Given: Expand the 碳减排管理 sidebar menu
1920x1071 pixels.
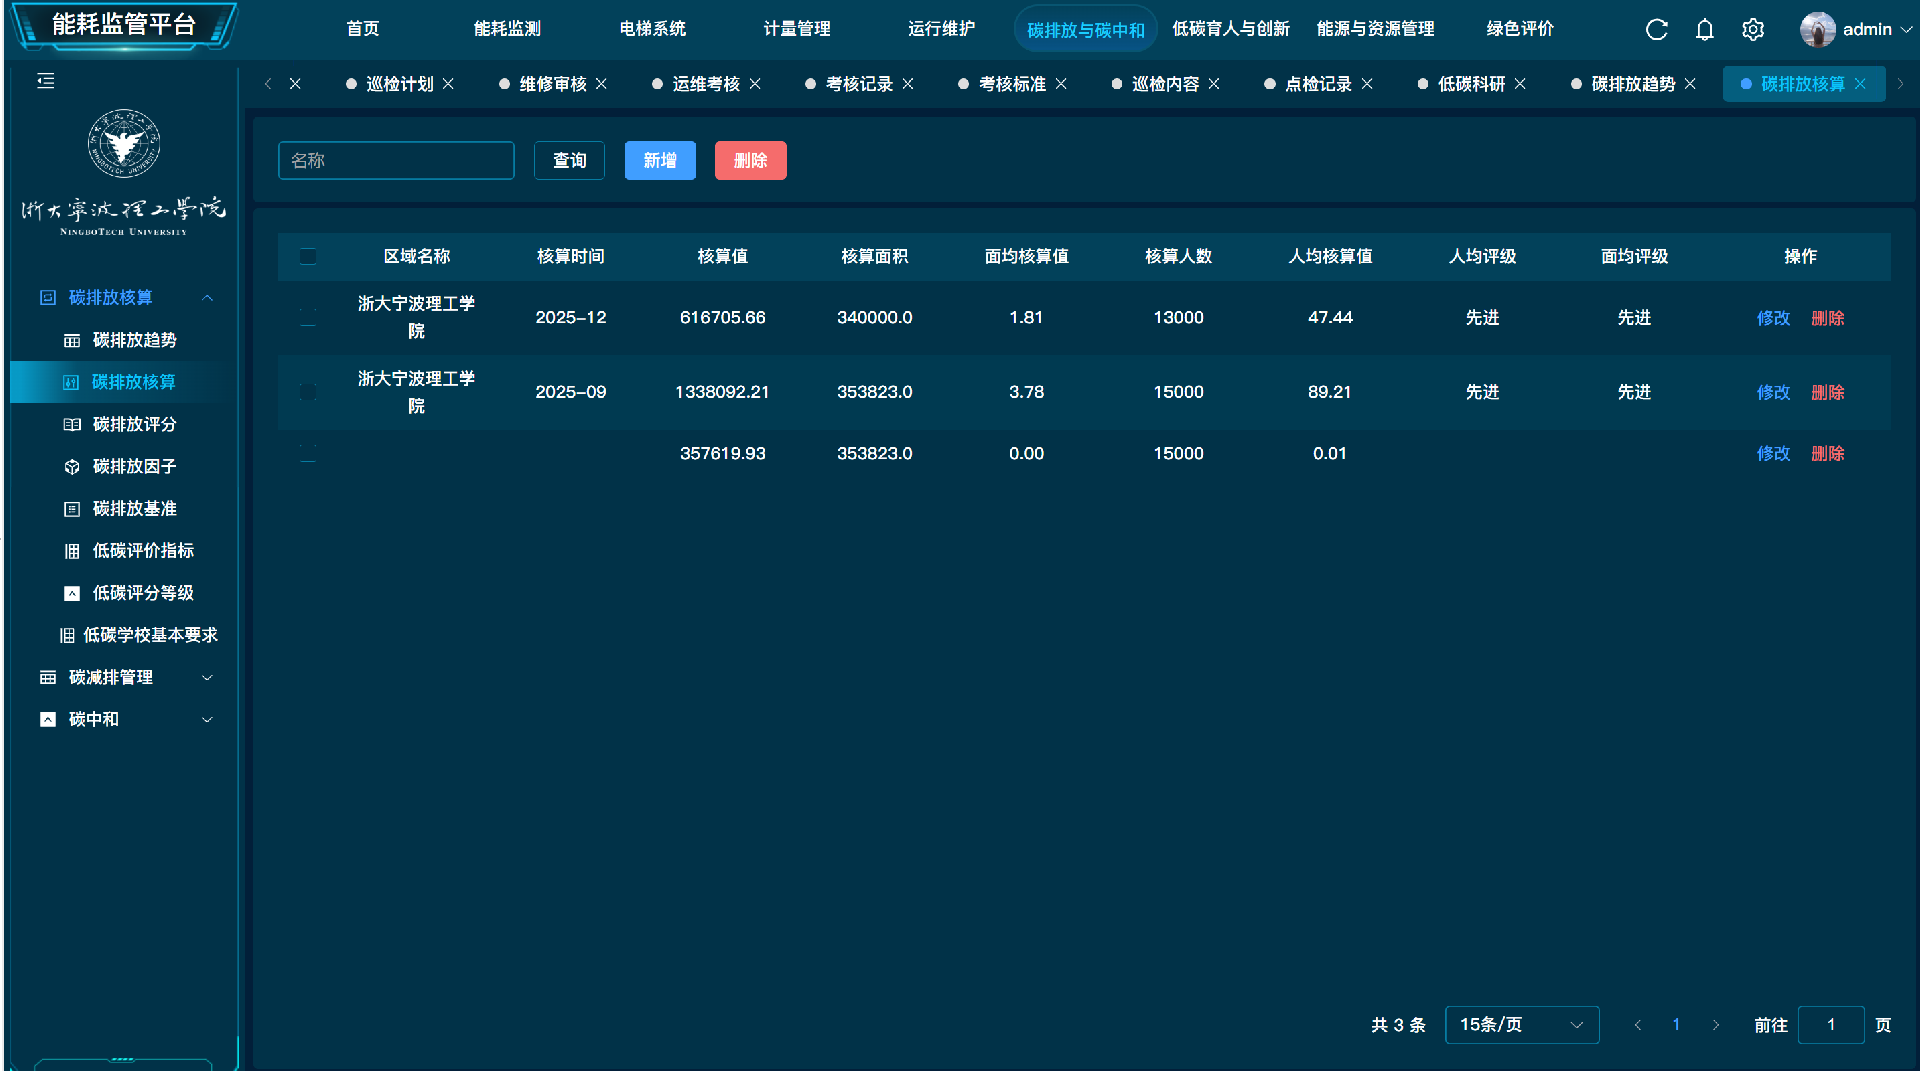Looking at the screenshot, I should point(125,677).
